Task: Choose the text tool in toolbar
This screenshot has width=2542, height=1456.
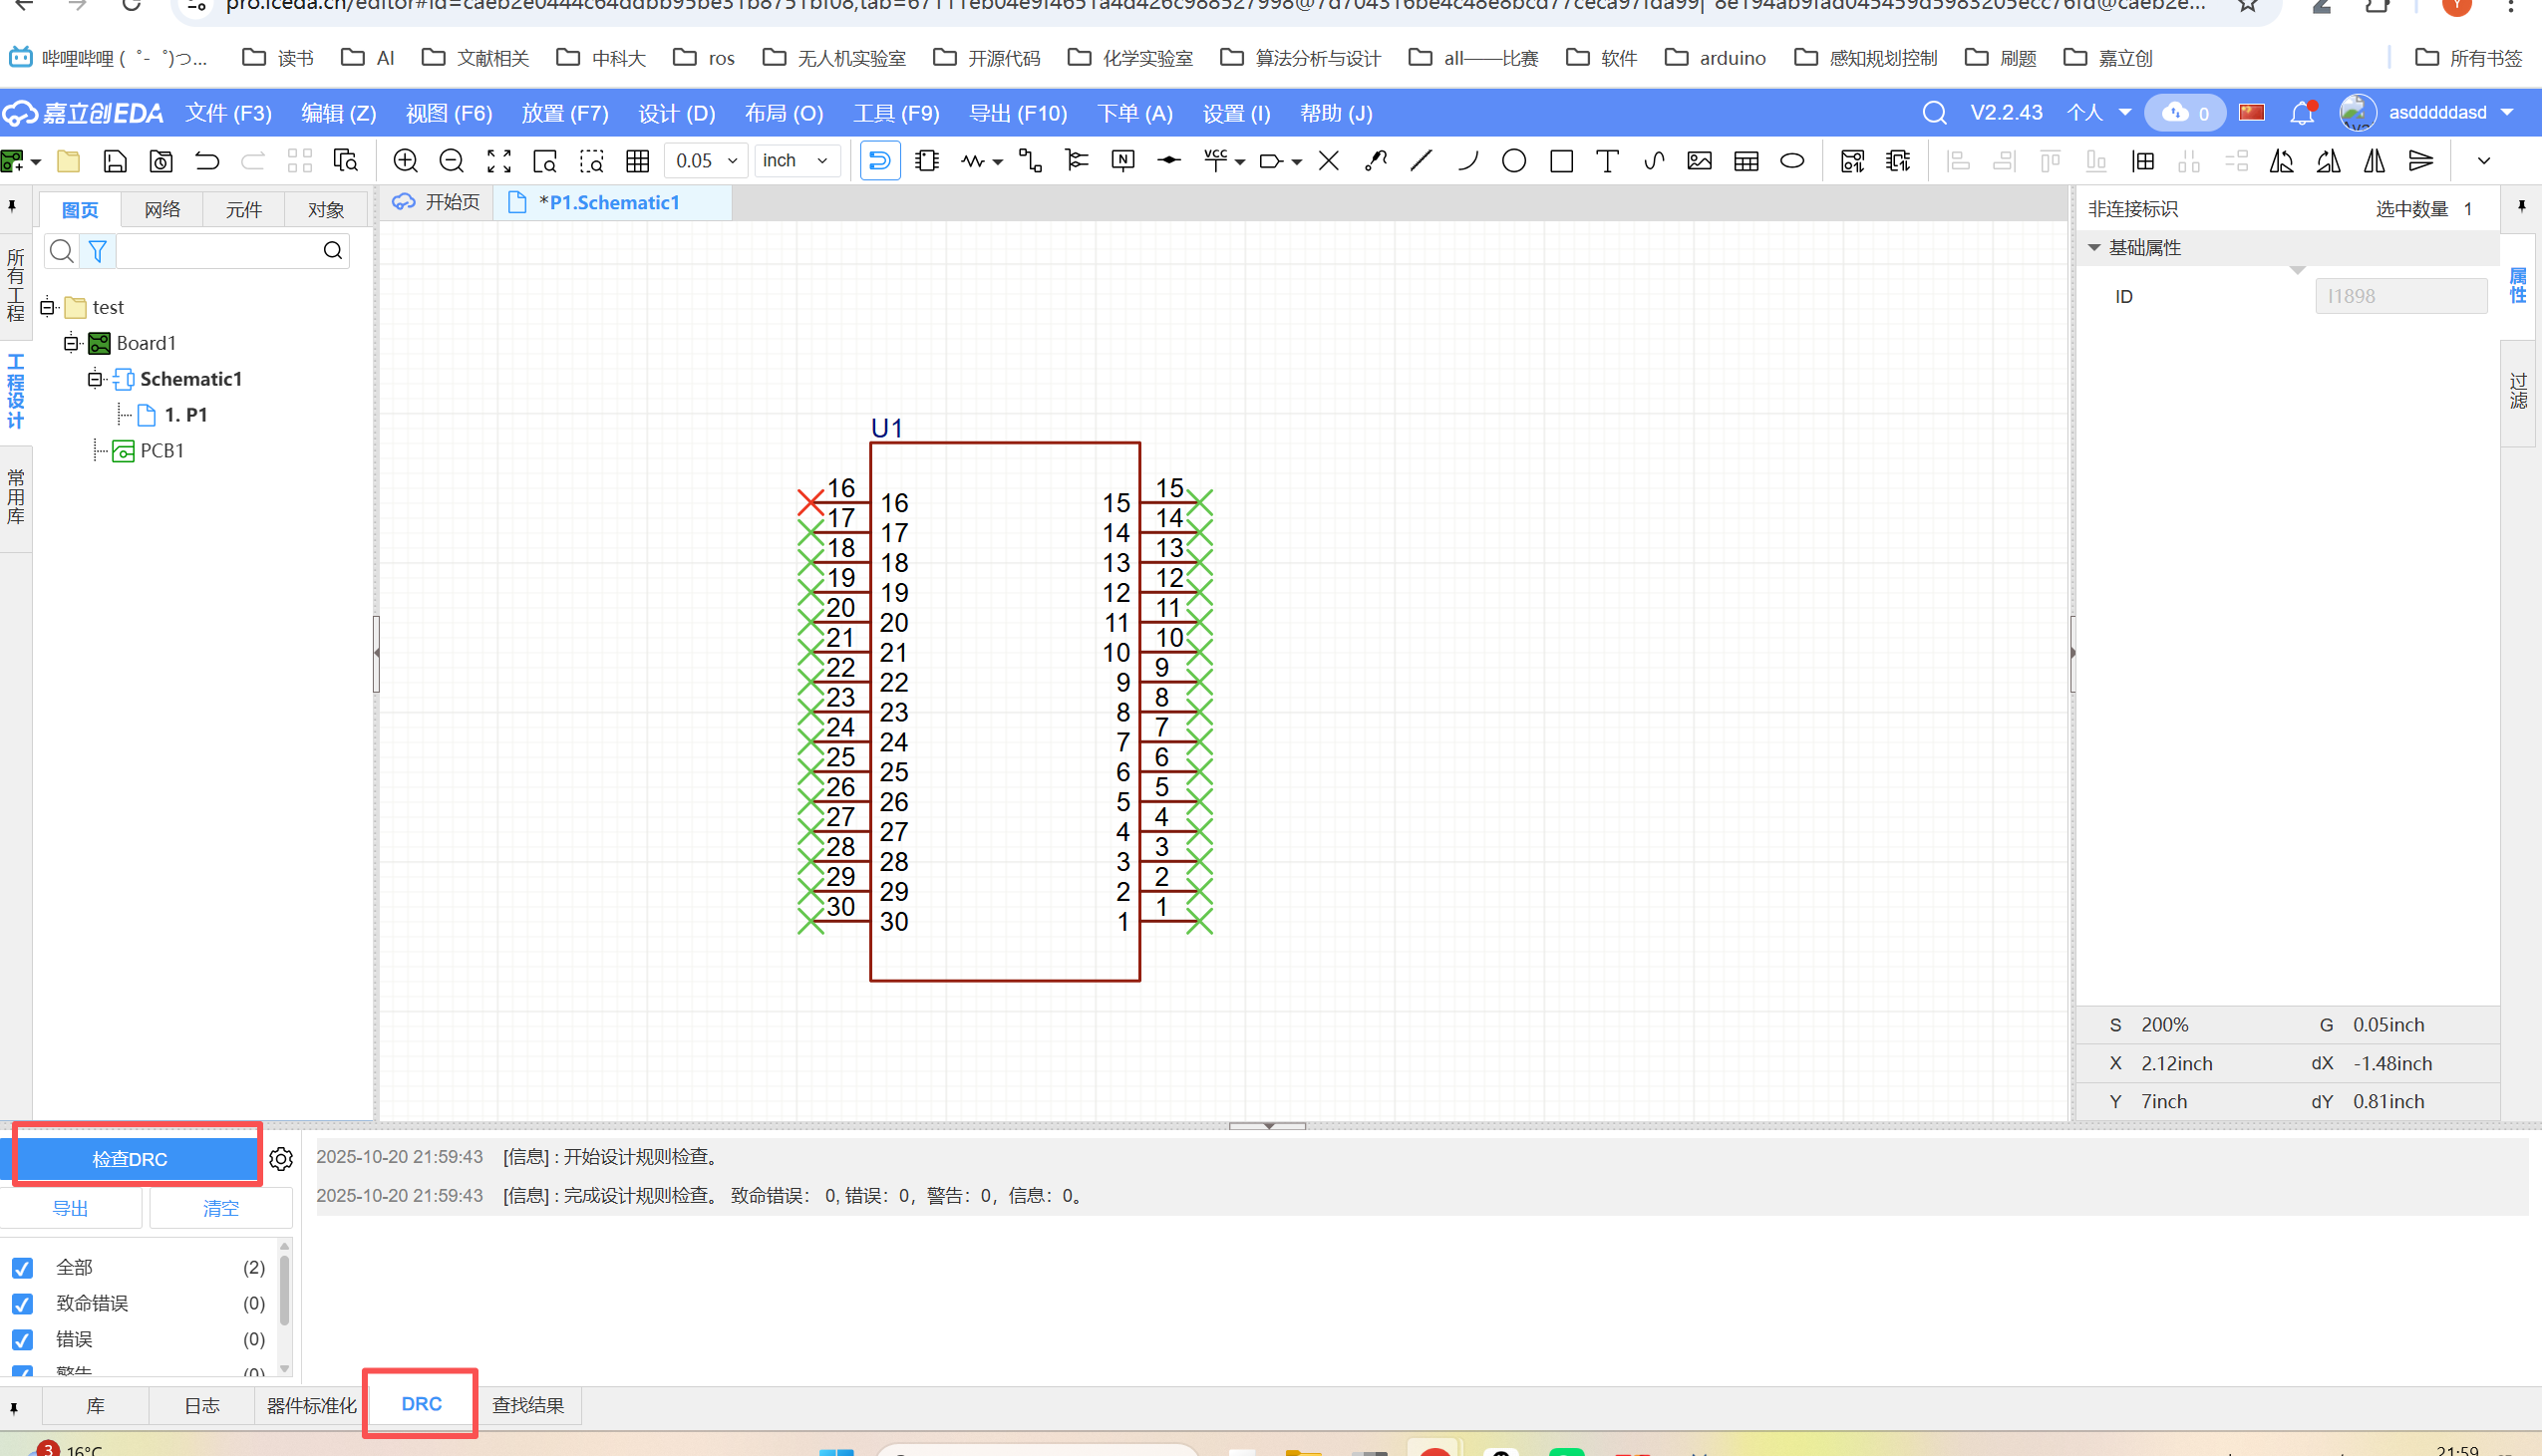Action: (x=1606, y=161)
